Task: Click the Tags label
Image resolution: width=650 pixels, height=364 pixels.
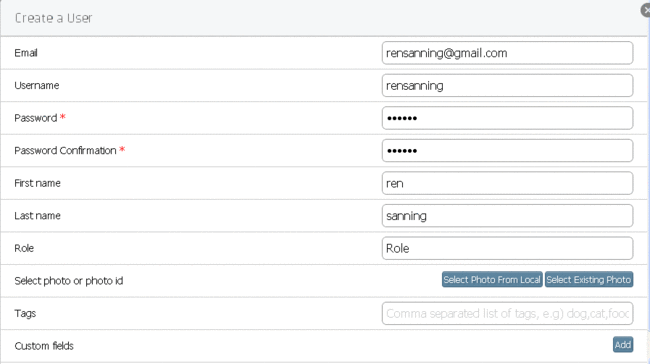Action: [x=25, y=313]
